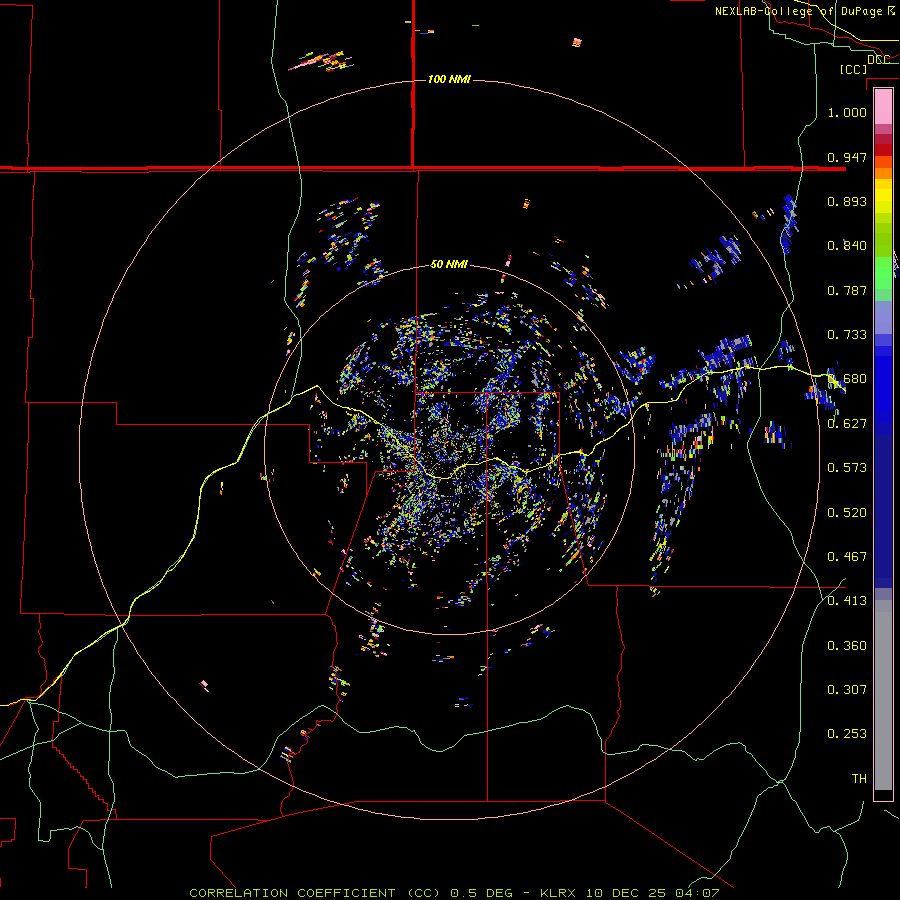Viewport: 900px width, 900px height.
Task: Click the 0.733 legend value
Action: coord(847,335)
